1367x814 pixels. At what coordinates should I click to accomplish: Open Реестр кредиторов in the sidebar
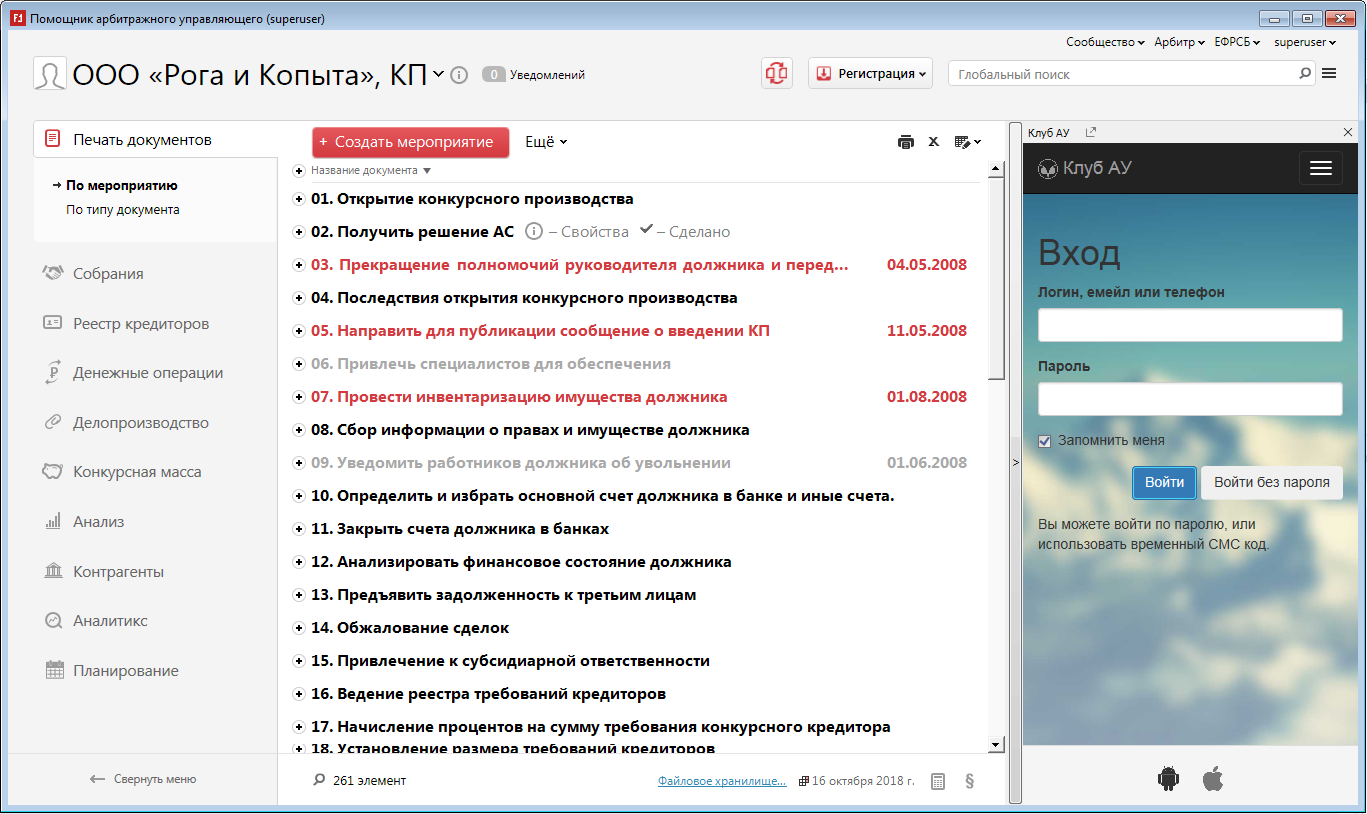(140, 323)
